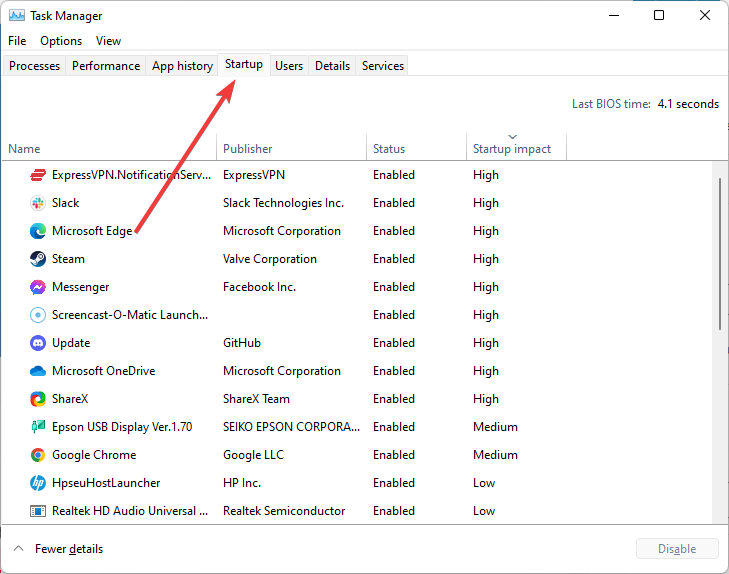Click the ExpressVPN notification service icon
The height and width of the screenshot is (574, 729).
pos(37,175)
